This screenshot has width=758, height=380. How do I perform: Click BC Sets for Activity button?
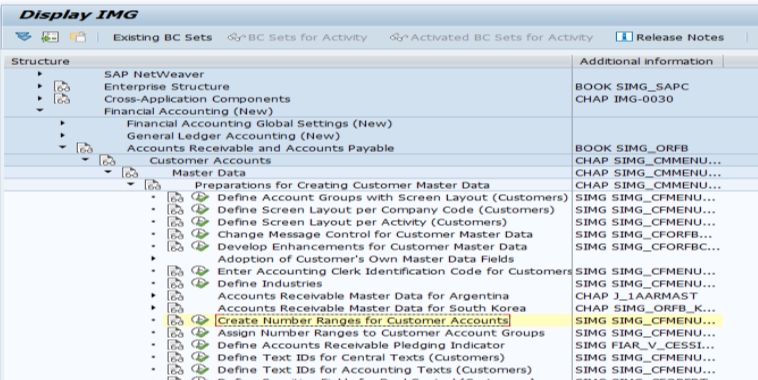click(x=297, y=37)
